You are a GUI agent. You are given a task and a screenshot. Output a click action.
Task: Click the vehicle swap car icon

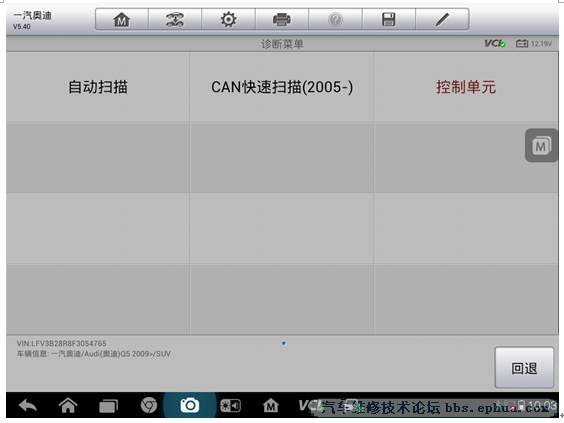click(175, 19)
